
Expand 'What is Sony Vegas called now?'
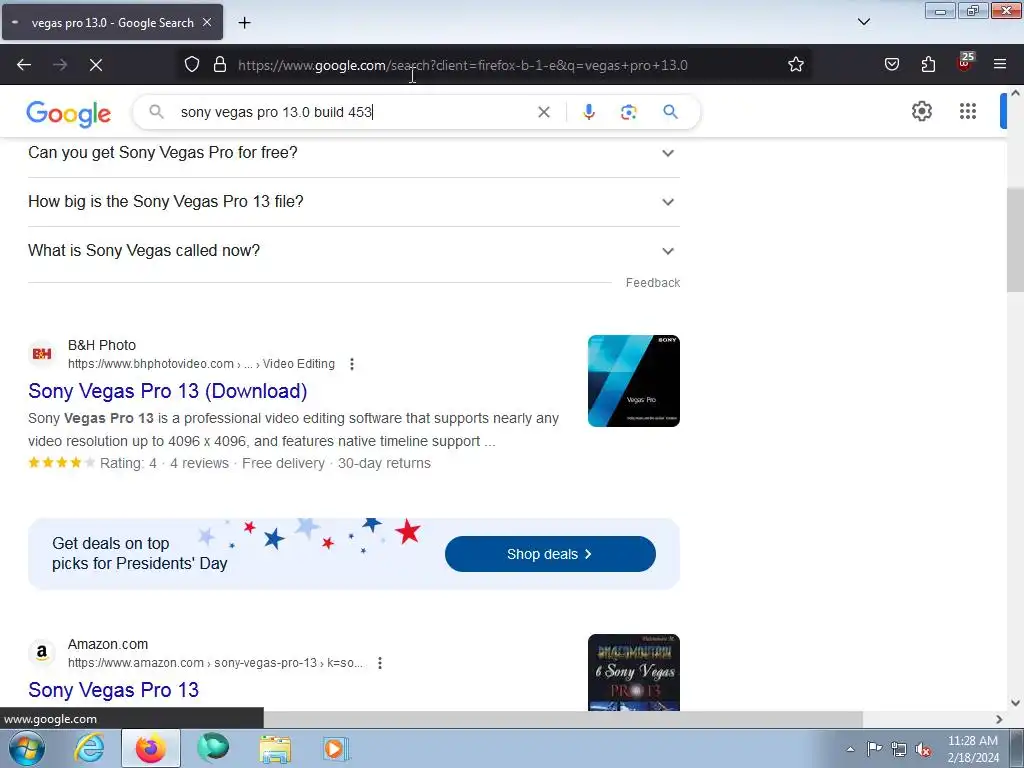[353, 251]
